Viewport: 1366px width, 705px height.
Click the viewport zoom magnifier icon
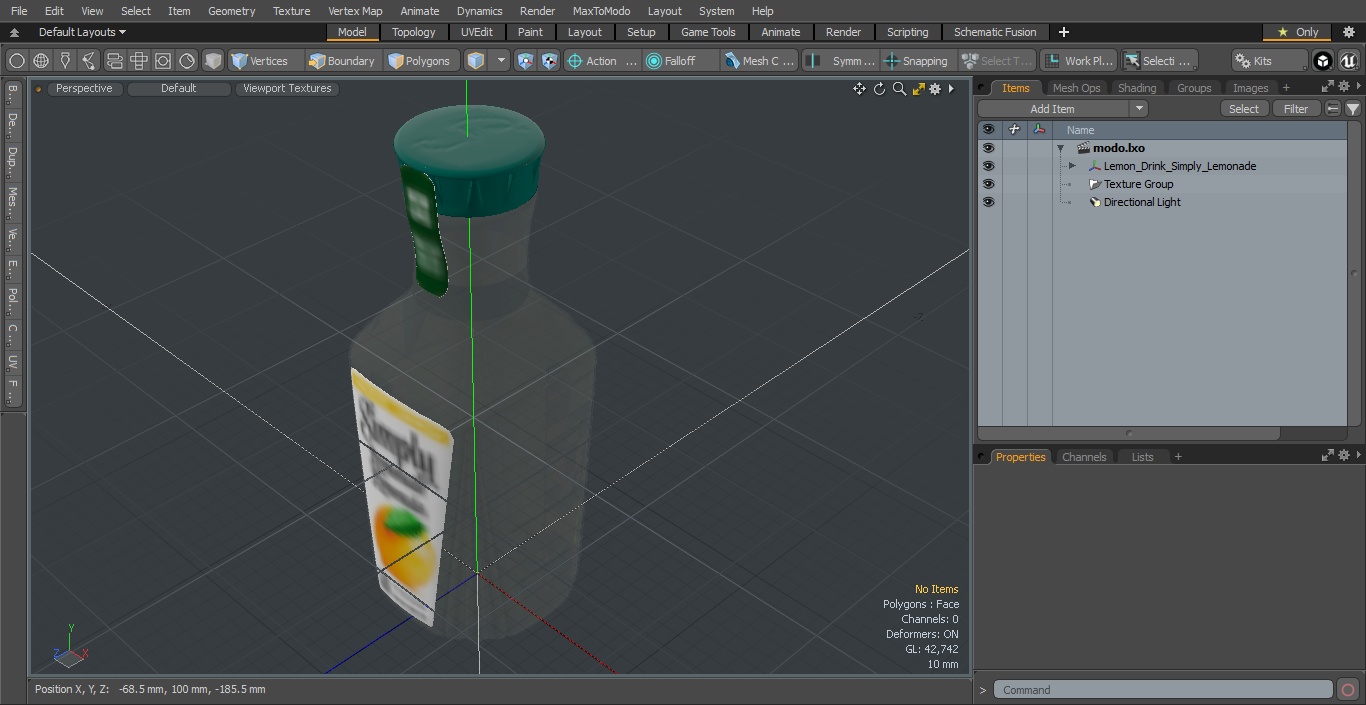(x=899, y=89)
